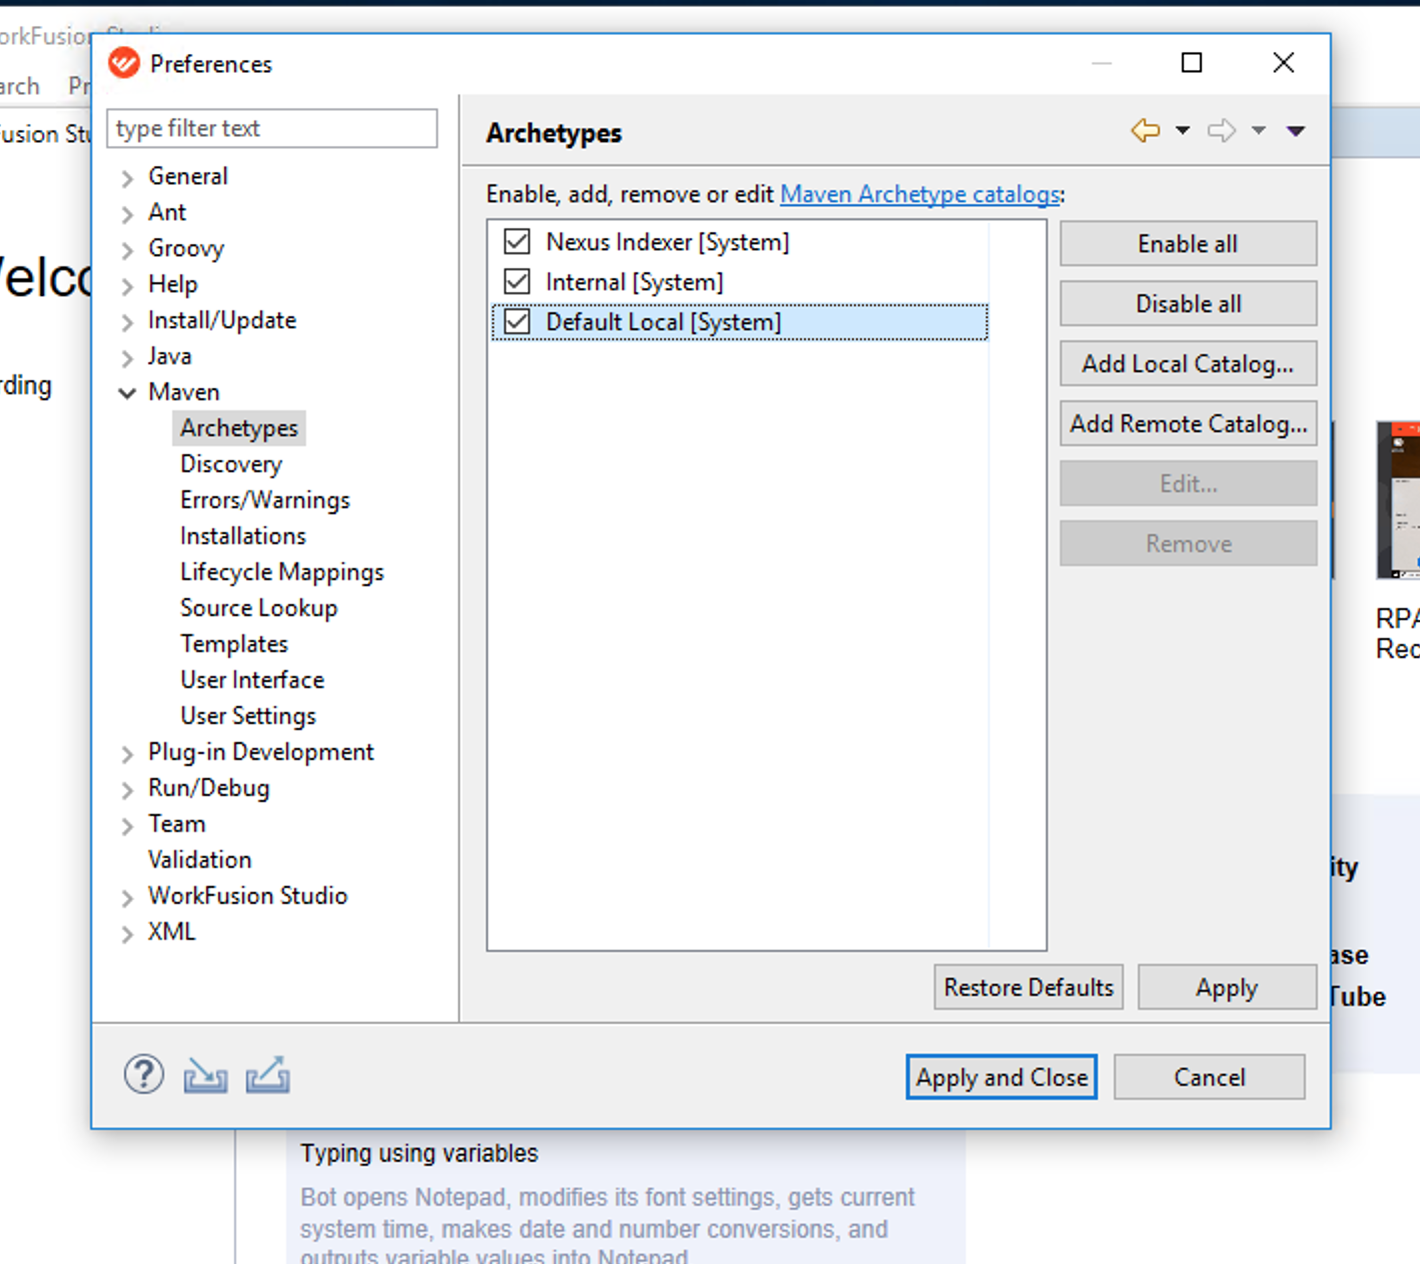Close the Preferences dialog with X

coord(1284,63)
